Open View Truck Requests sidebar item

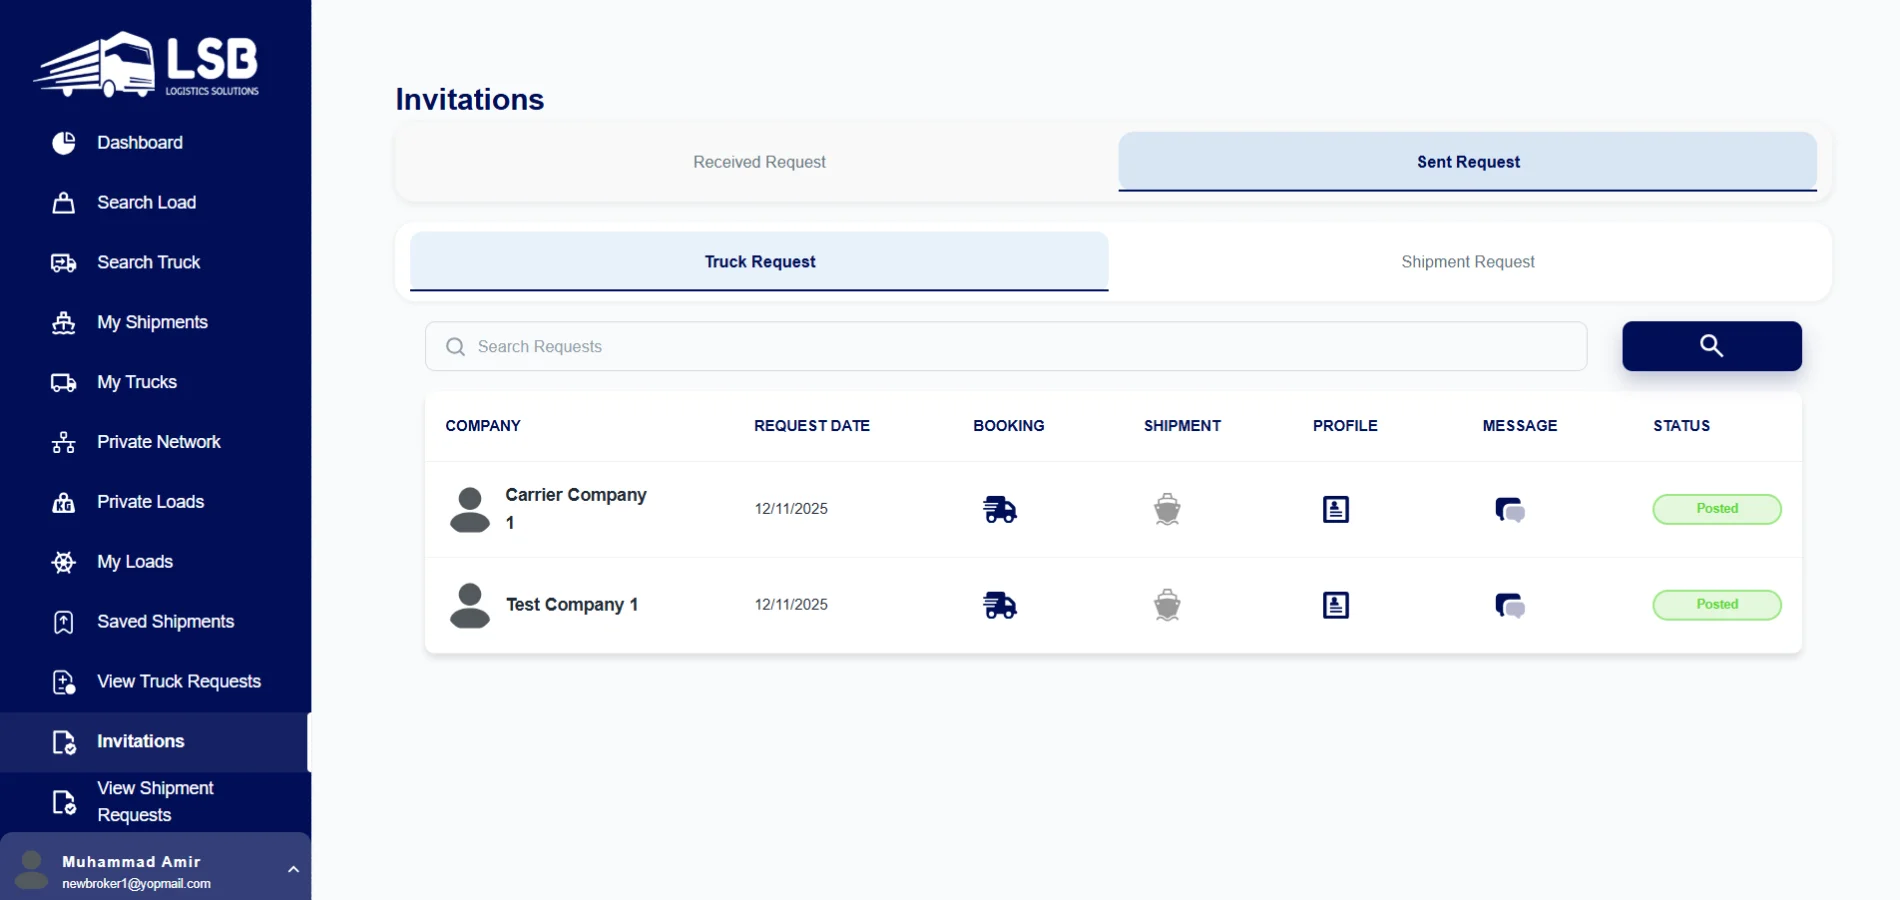coord(178,682)
